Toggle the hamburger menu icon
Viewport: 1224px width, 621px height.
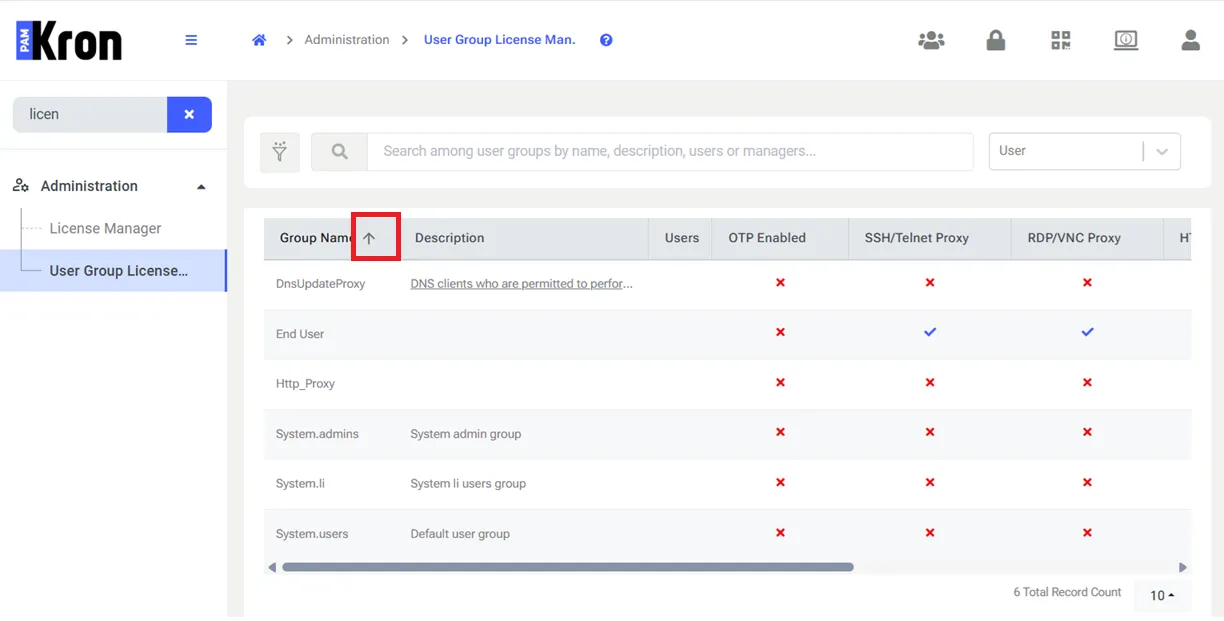tap(191, 40)
